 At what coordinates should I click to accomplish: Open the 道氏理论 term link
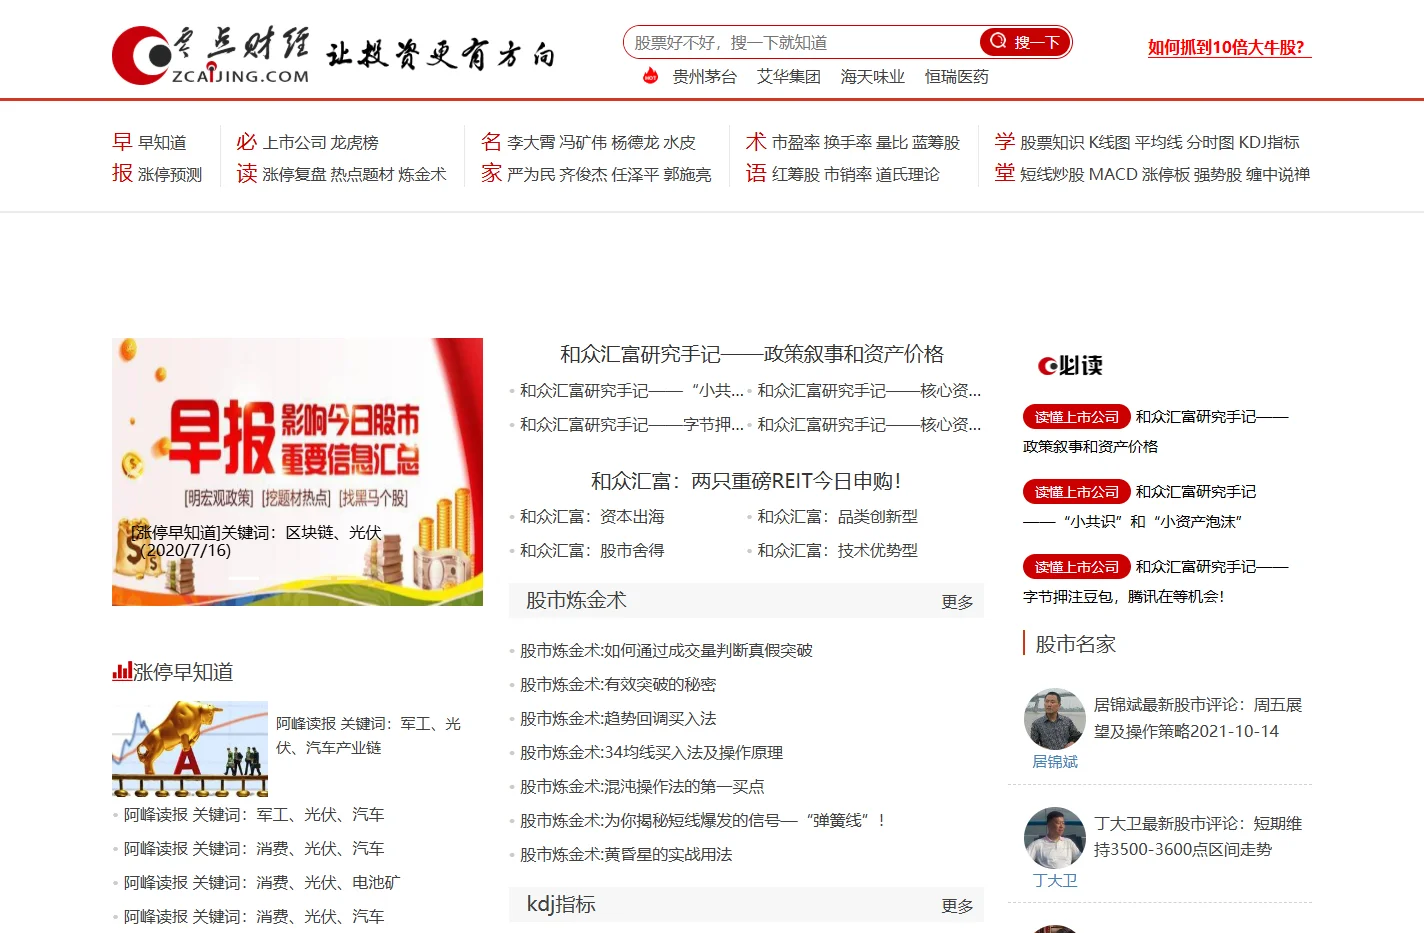point(908,175)
